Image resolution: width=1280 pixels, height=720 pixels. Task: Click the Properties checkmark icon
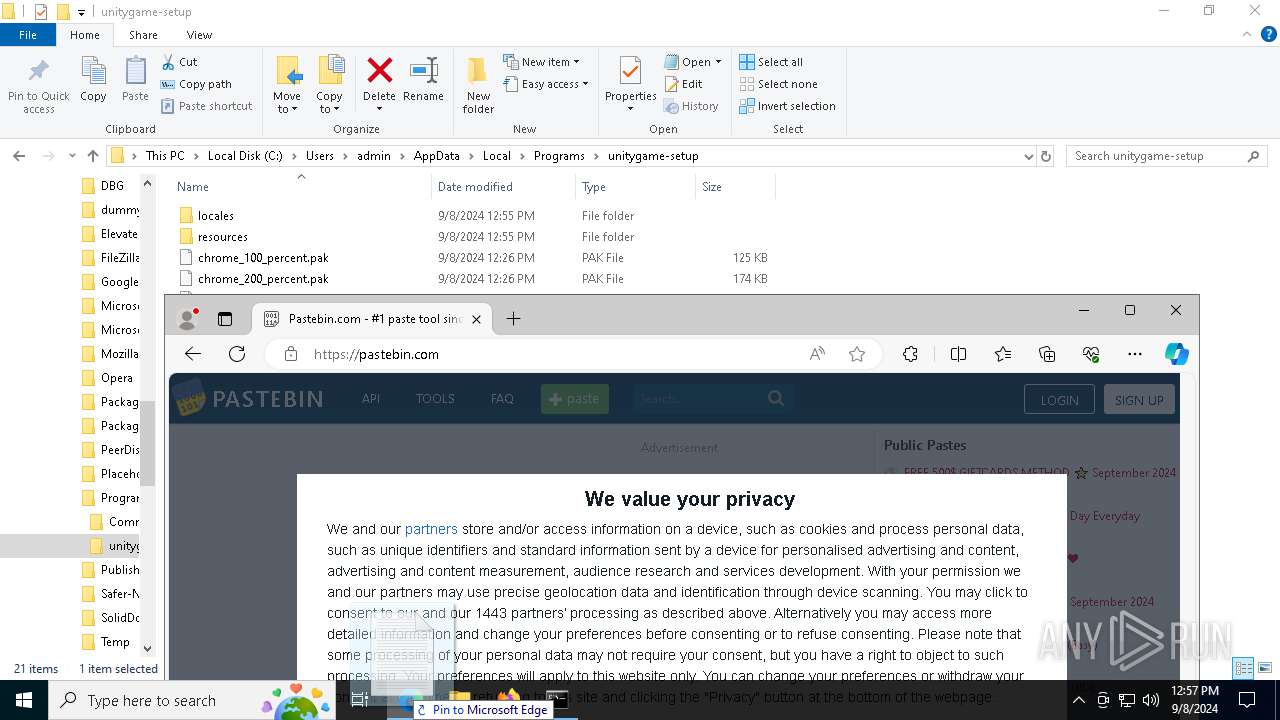tap(630, 71)
